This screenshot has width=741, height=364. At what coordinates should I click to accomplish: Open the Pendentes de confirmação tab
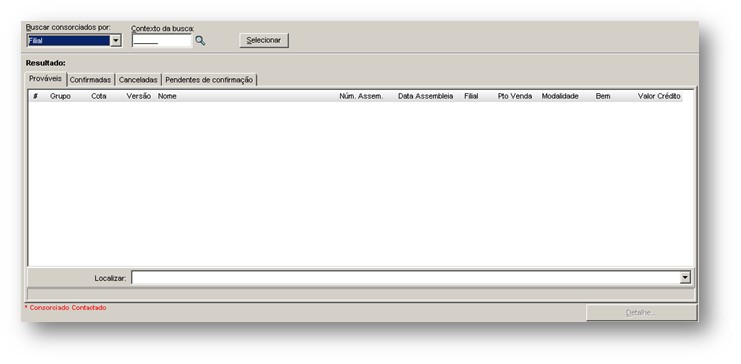pos(209,80)
